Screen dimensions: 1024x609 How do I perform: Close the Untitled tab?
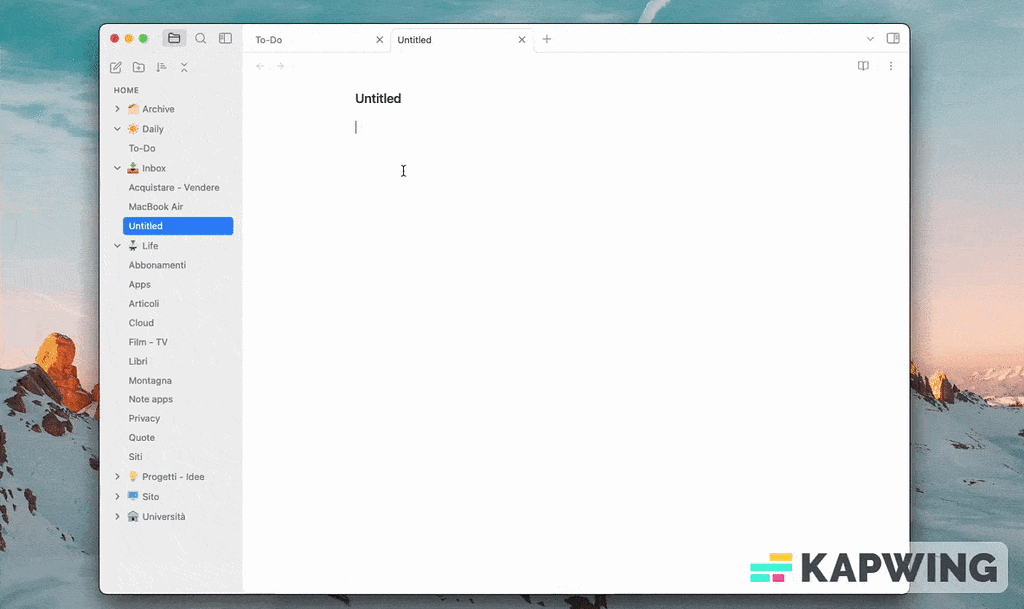[x=521, y=40]
